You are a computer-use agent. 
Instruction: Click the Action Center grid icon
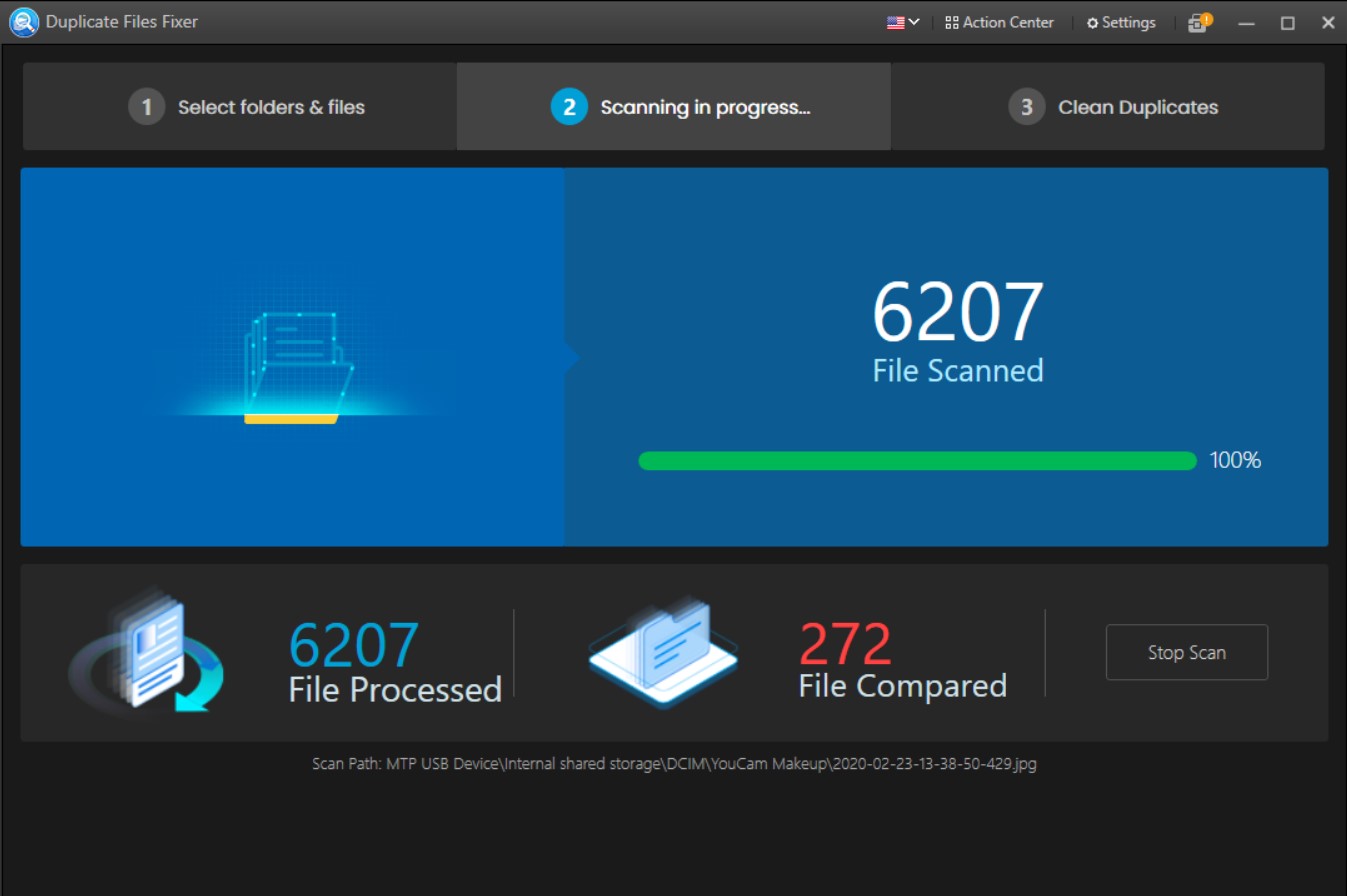tap(951, 22)
